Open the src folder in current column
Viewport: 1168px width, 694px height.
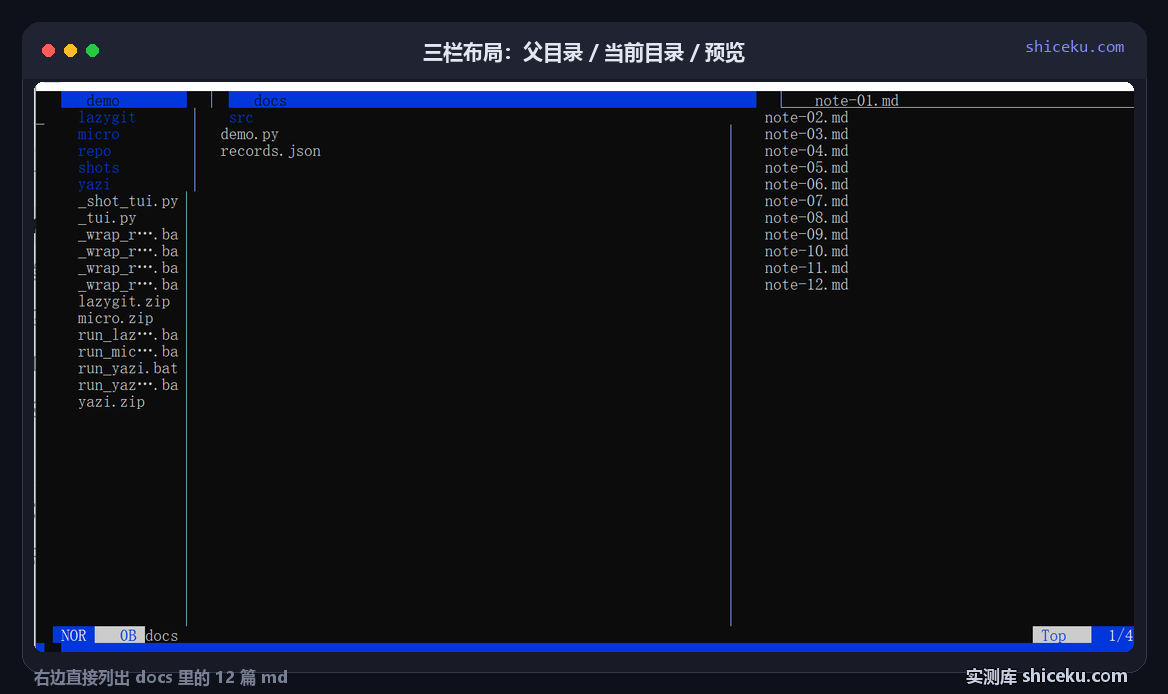[241, 118]
